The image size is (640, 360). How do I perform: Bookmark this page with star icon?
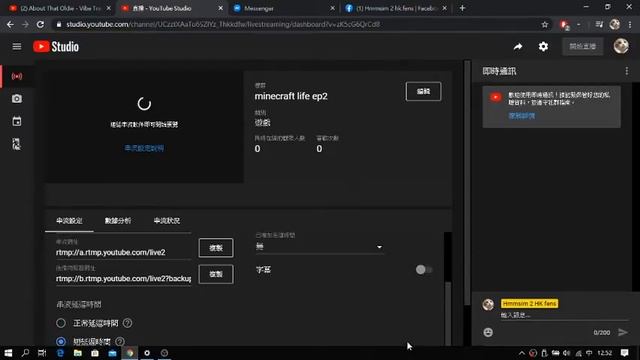(x=544, y=24)
